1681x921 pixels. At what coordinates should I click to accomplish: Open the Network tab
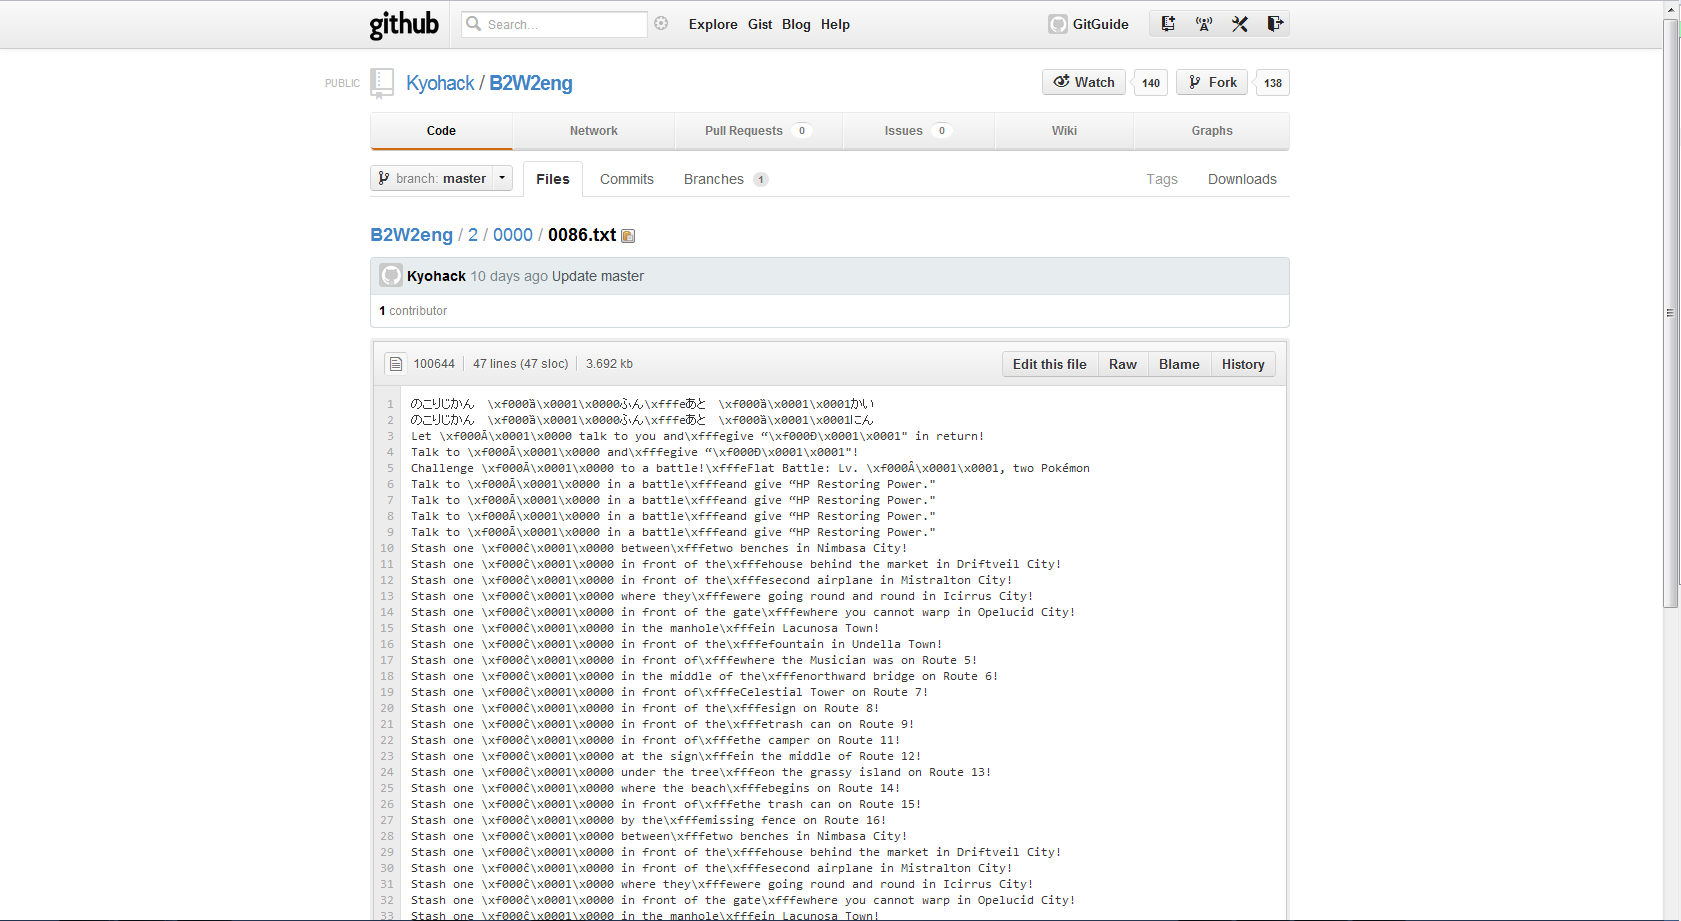[594, 131]
